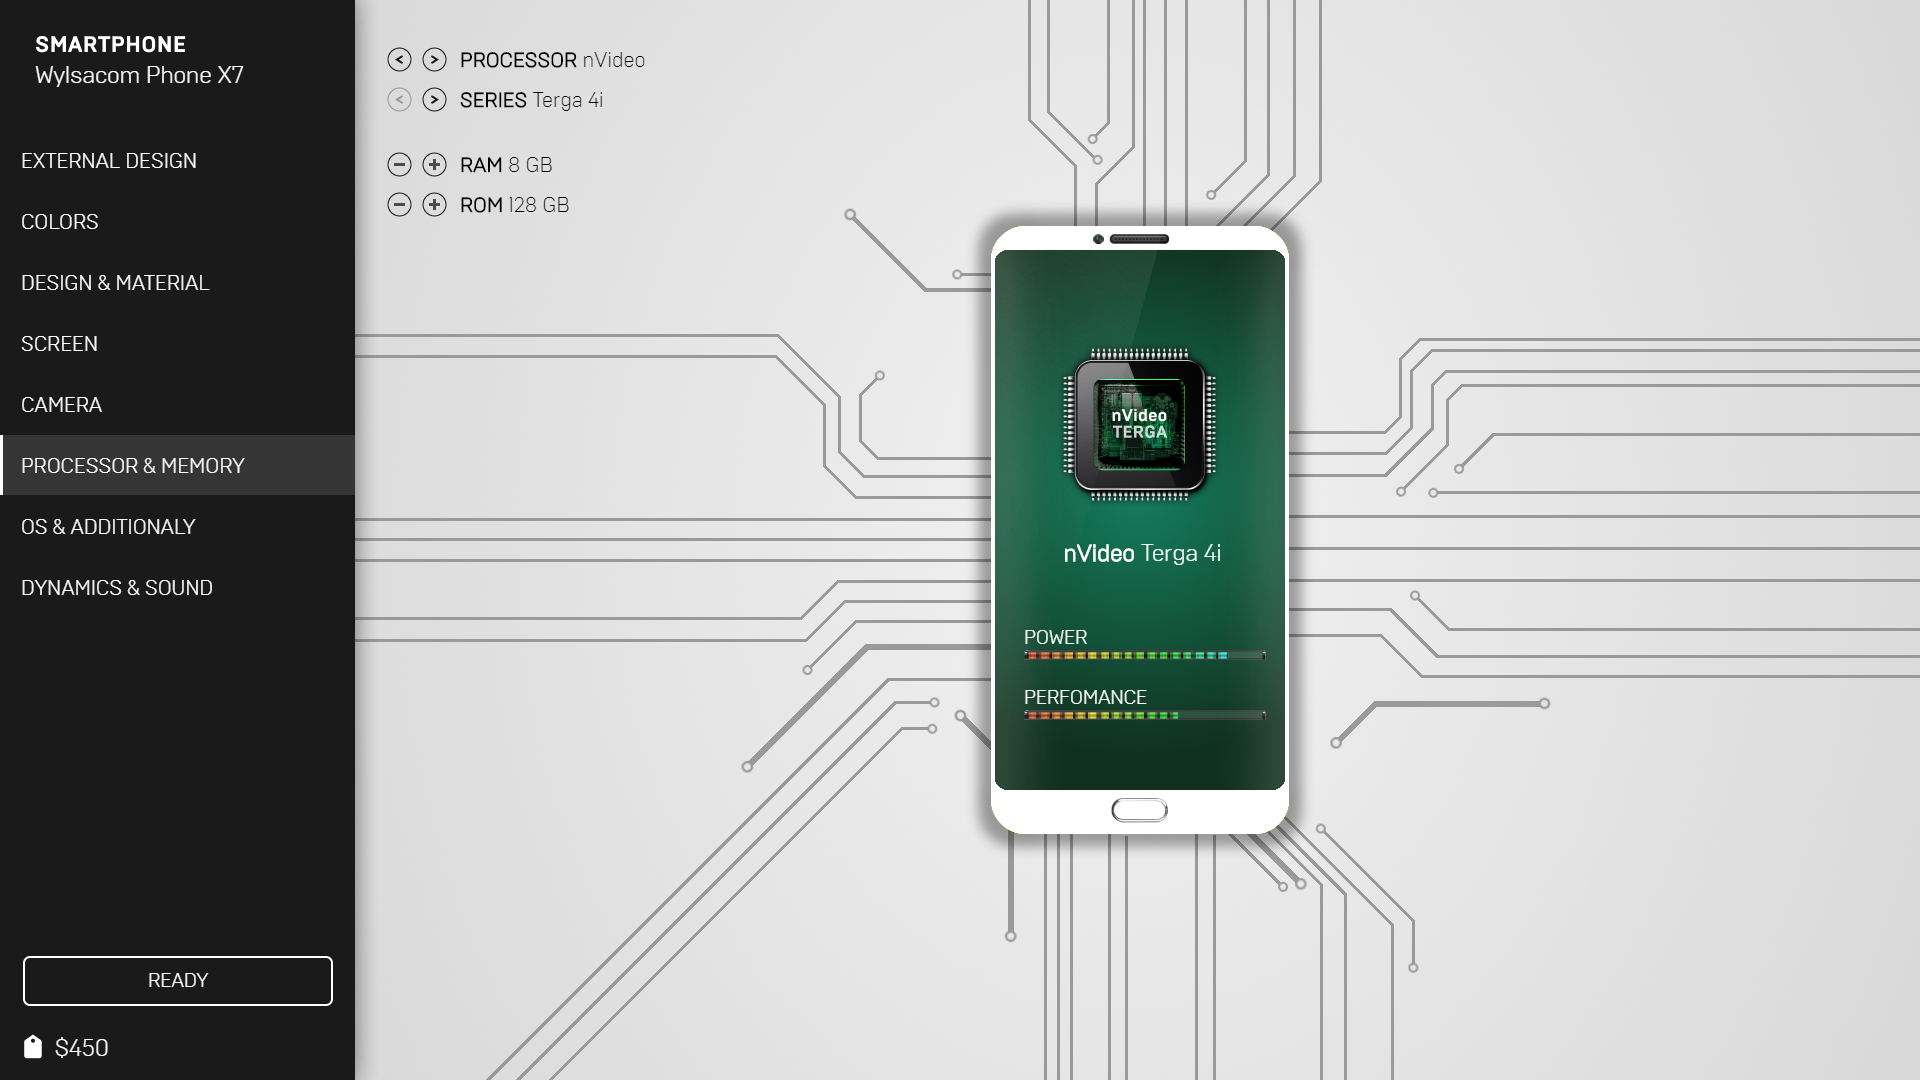View the nVideo Terga 4i chip thumbnail
1920x1080 pixels.
1139,422
